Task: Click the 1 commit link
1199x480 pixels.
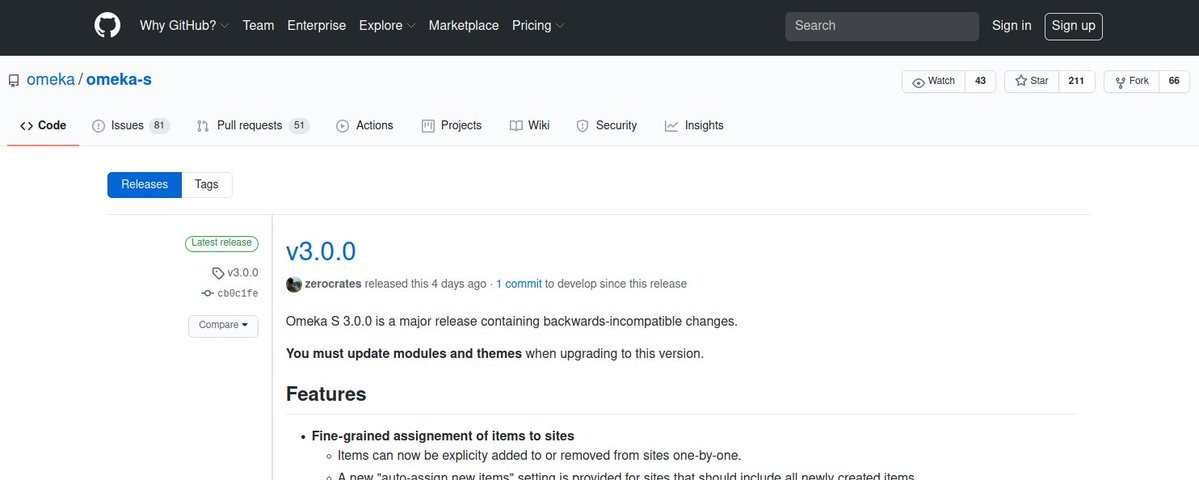Action: (519, 284)
